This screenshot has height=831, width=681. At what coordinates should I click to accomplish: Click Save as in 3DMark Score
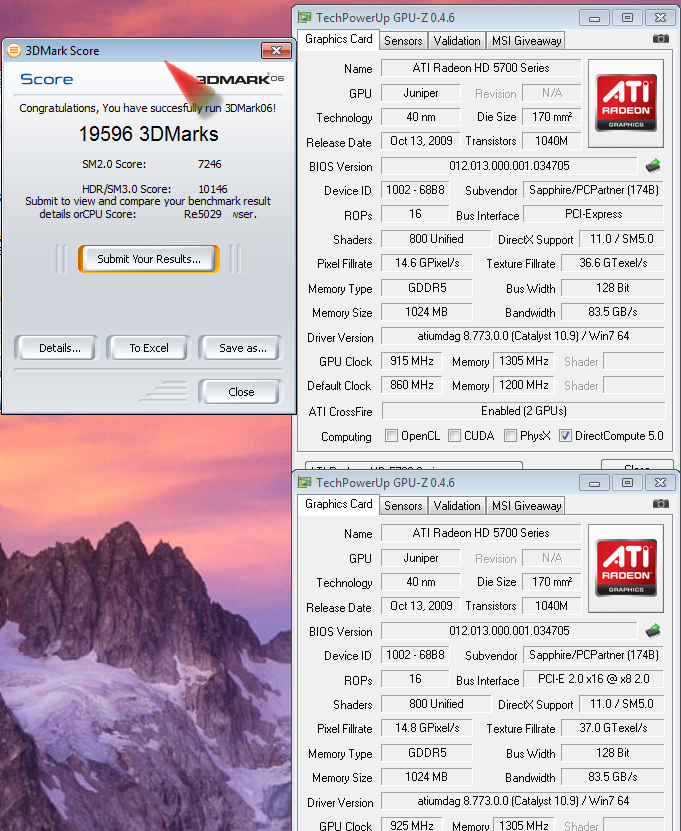[241, 348]
